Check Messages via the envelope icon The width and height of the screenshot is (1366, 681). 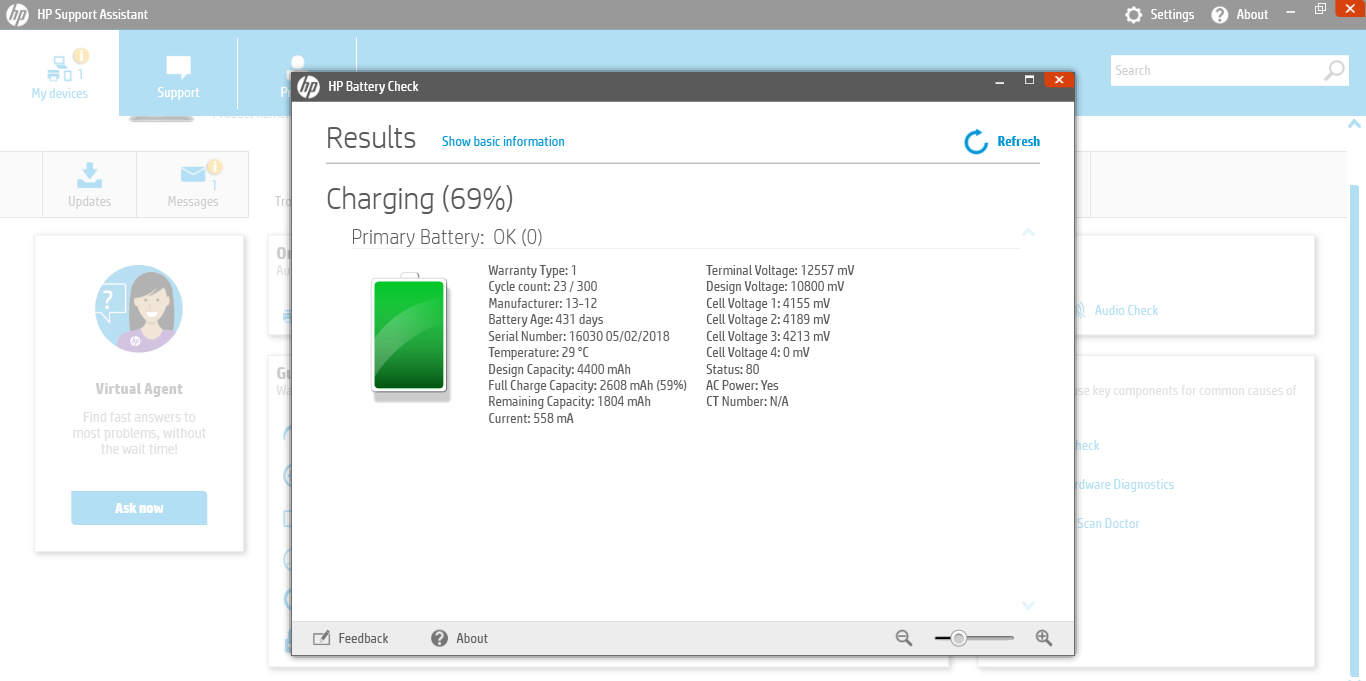pyautogui.click(x=191, y=175)
